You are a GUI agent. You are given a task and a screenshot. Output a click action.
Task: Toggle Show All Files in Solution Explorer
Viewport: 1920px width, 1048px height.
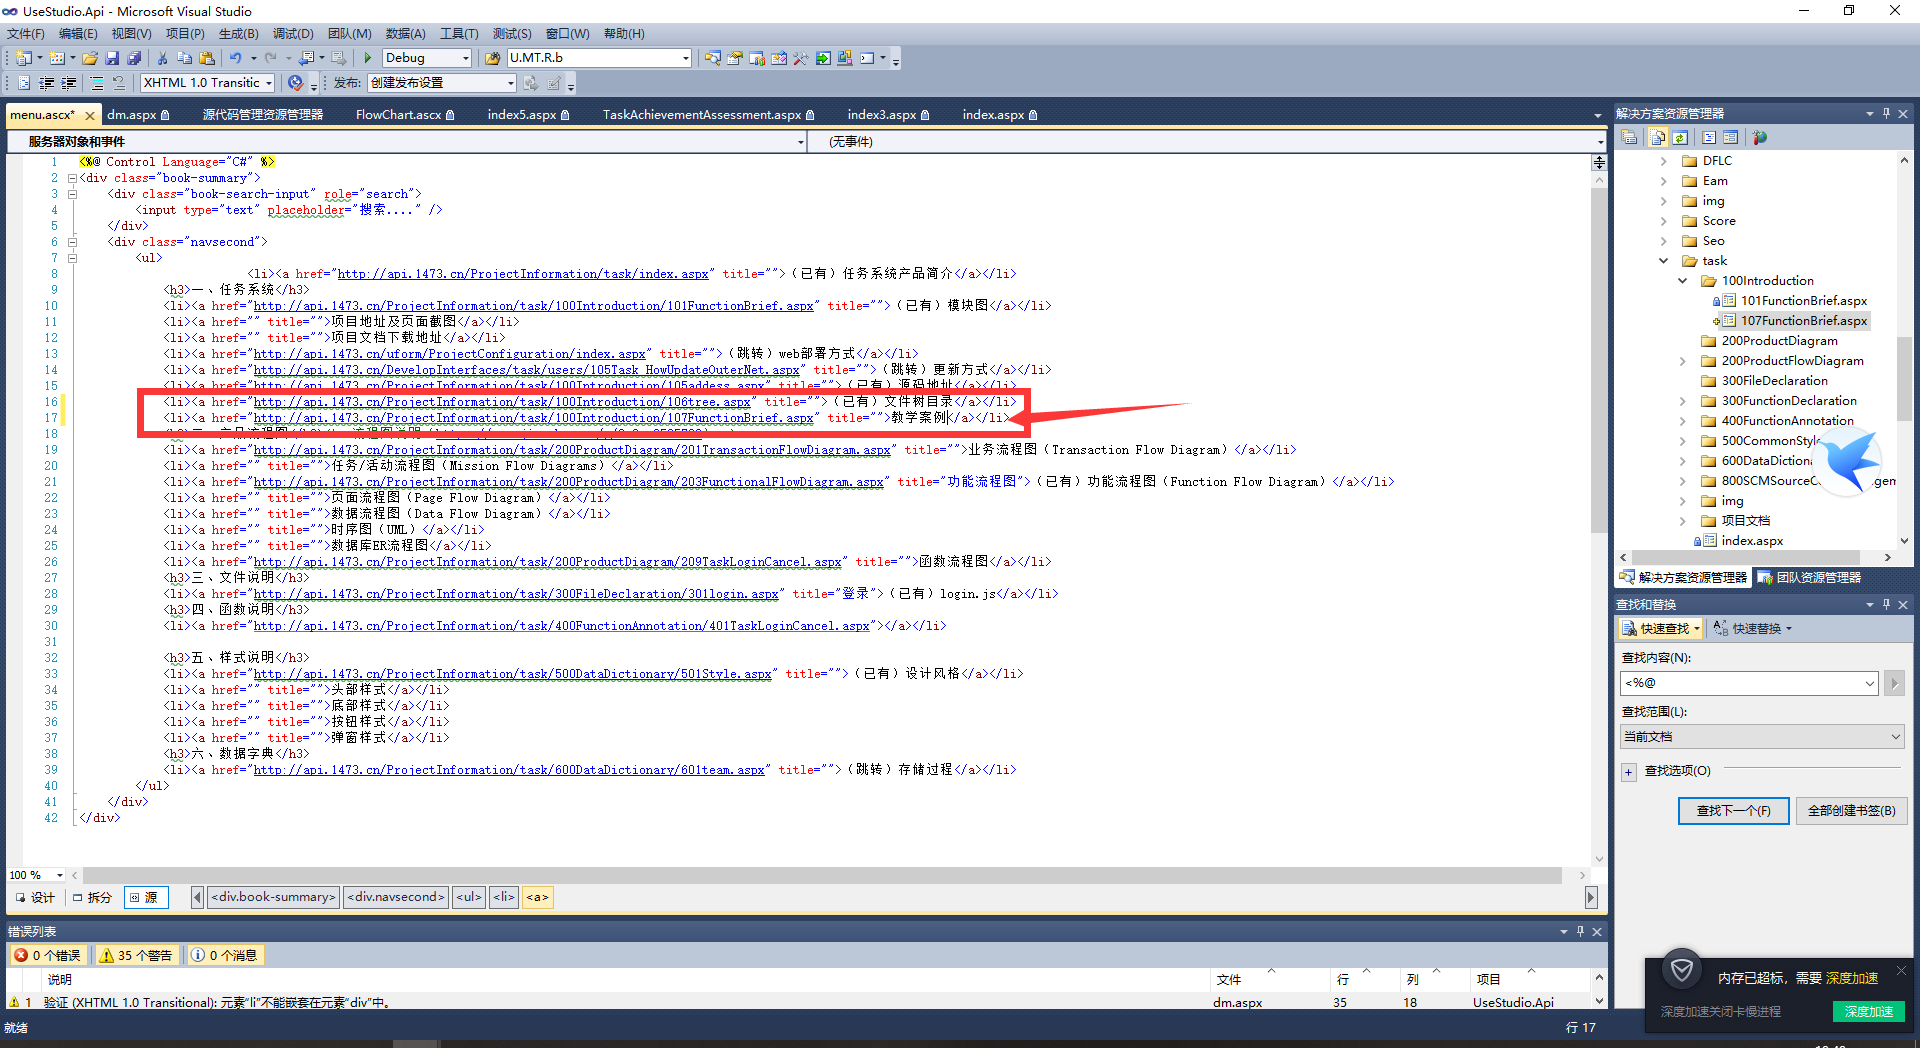[1658, 137]
